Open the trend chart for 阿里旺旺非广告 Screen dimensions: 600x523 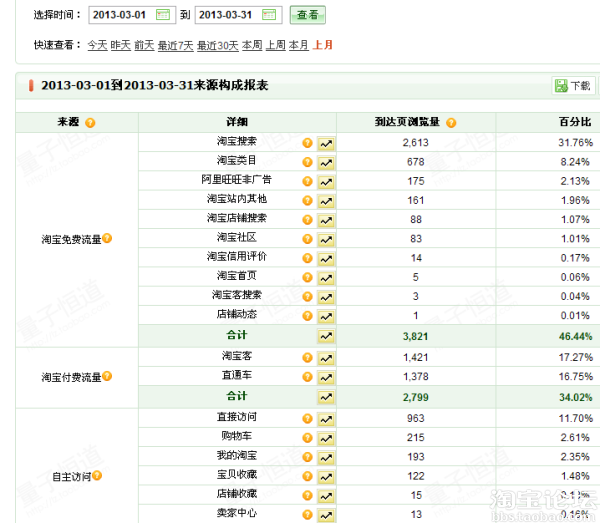pyautogui.click(x=326, y=182)
